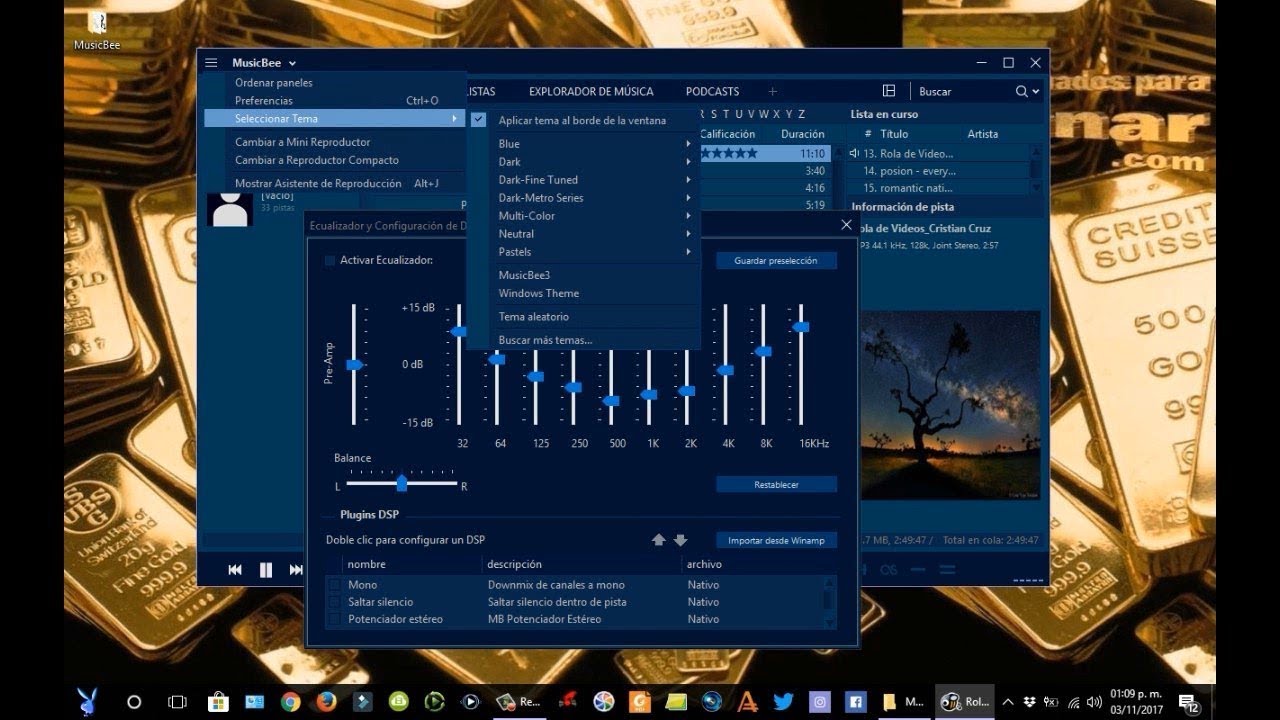This screenshot has height=720, width=1280.
Task: Open Cortana search circle on taskbar
Action: tap(134, 702)
